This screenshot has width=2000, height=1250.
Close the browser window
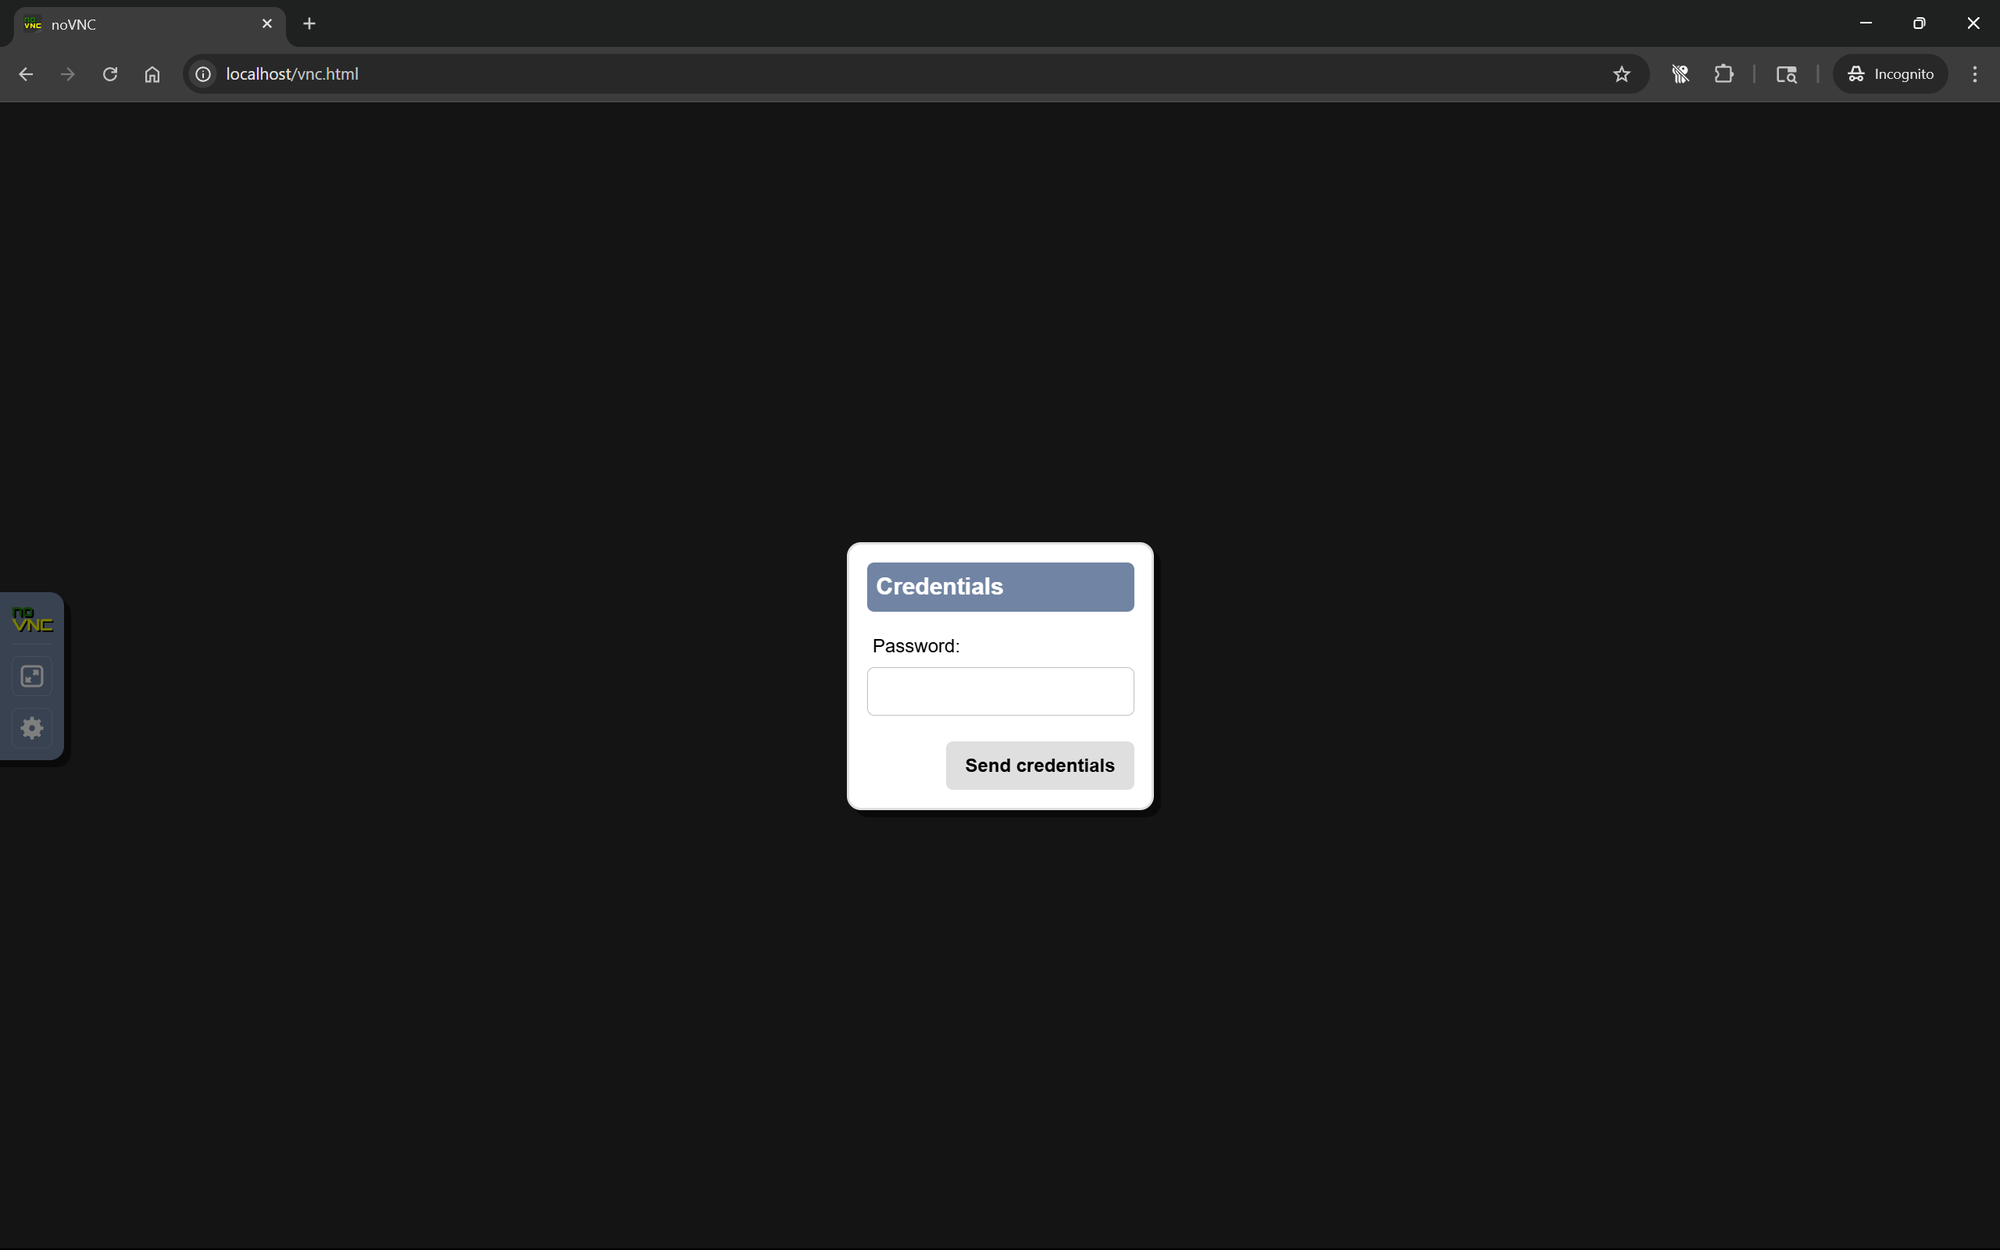[1973, 23]
